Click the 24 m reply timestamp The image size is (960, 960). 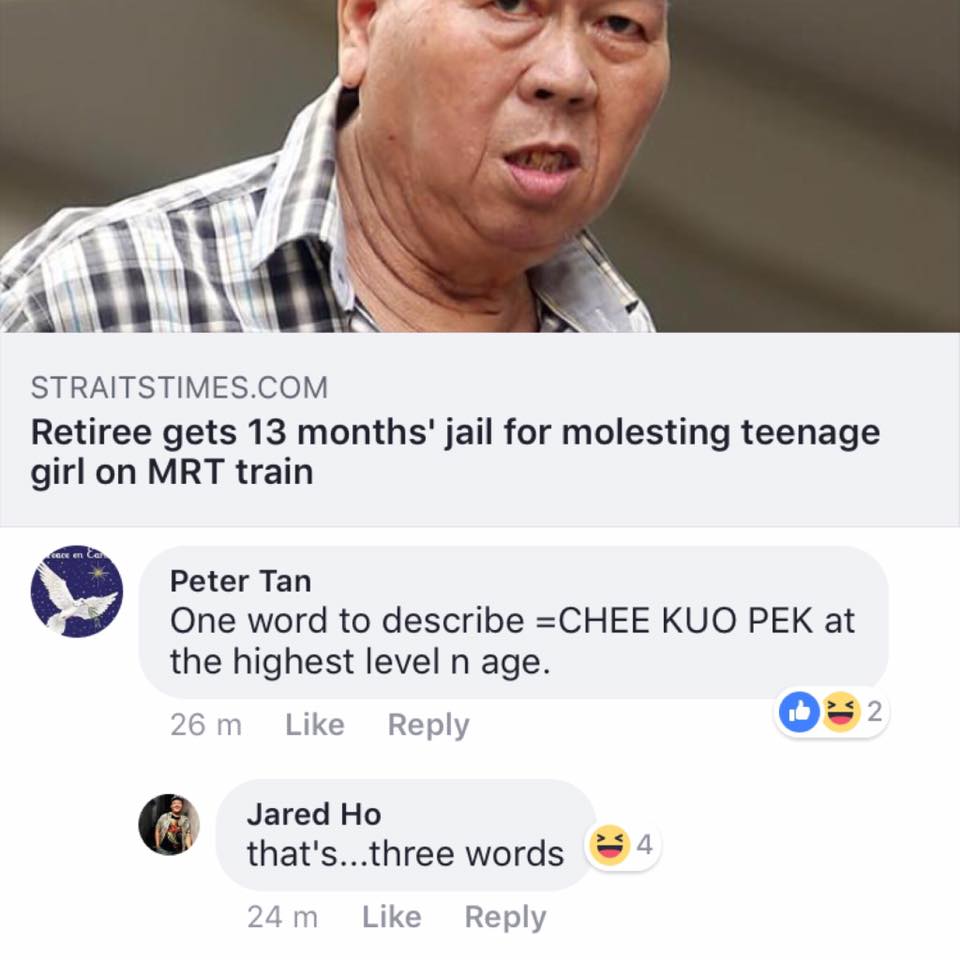pyautogui.click(x=282, y=917)
